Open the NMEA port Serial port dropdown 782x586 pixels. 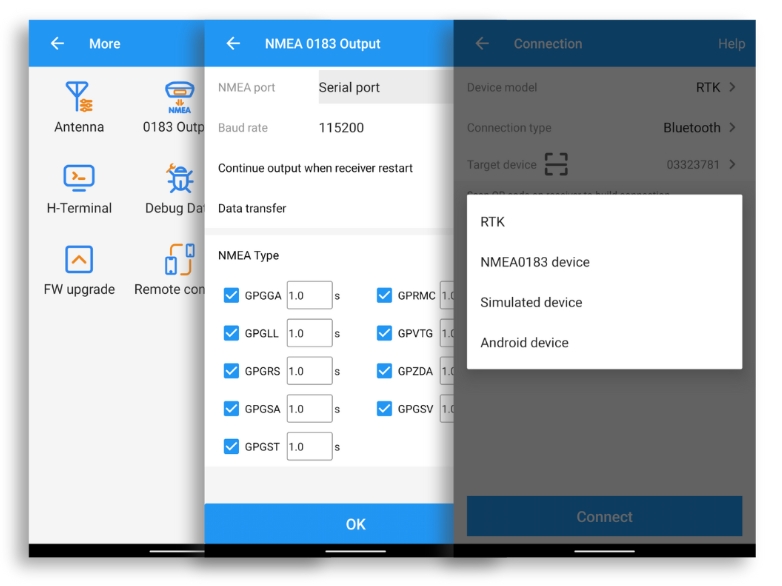coord(385,88)
